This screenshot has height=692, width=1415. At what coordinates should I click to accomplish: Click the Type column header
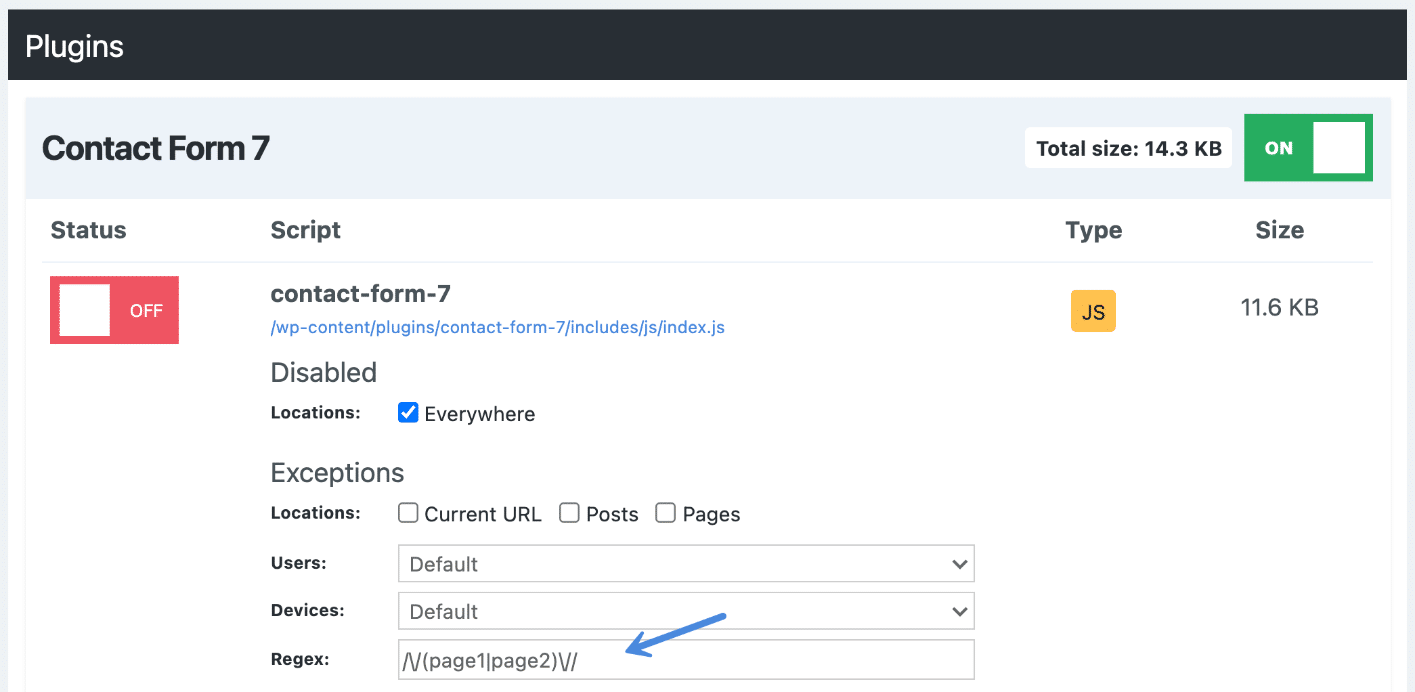1093,230
